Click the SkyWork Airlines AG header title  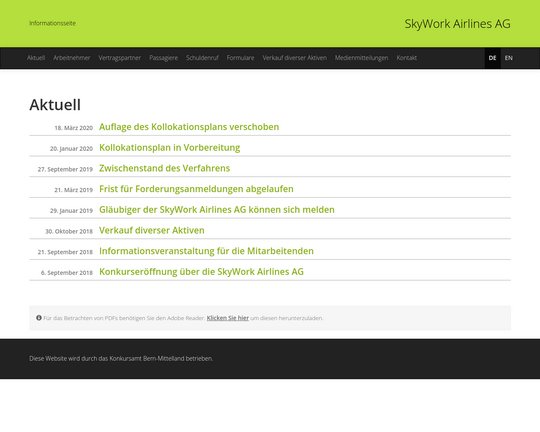[457, 24]
